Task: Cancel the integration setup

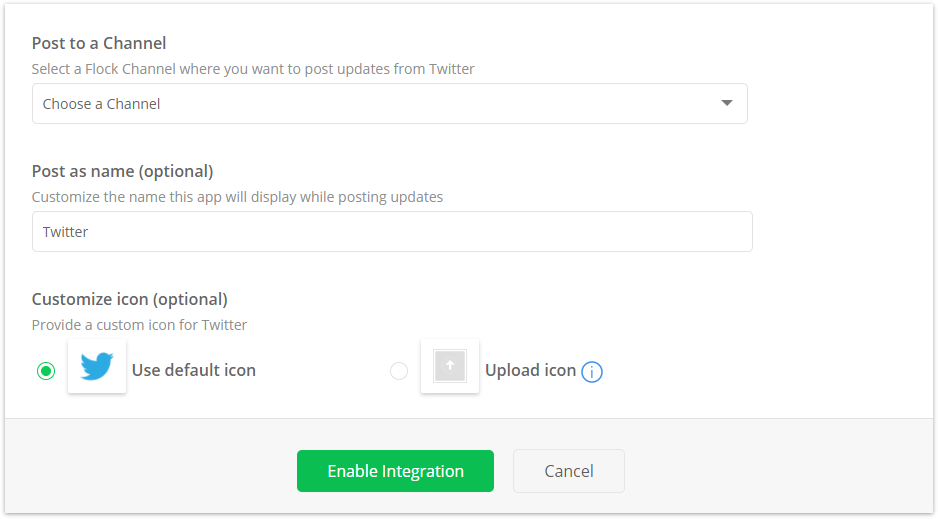Action: coord(569,471)
